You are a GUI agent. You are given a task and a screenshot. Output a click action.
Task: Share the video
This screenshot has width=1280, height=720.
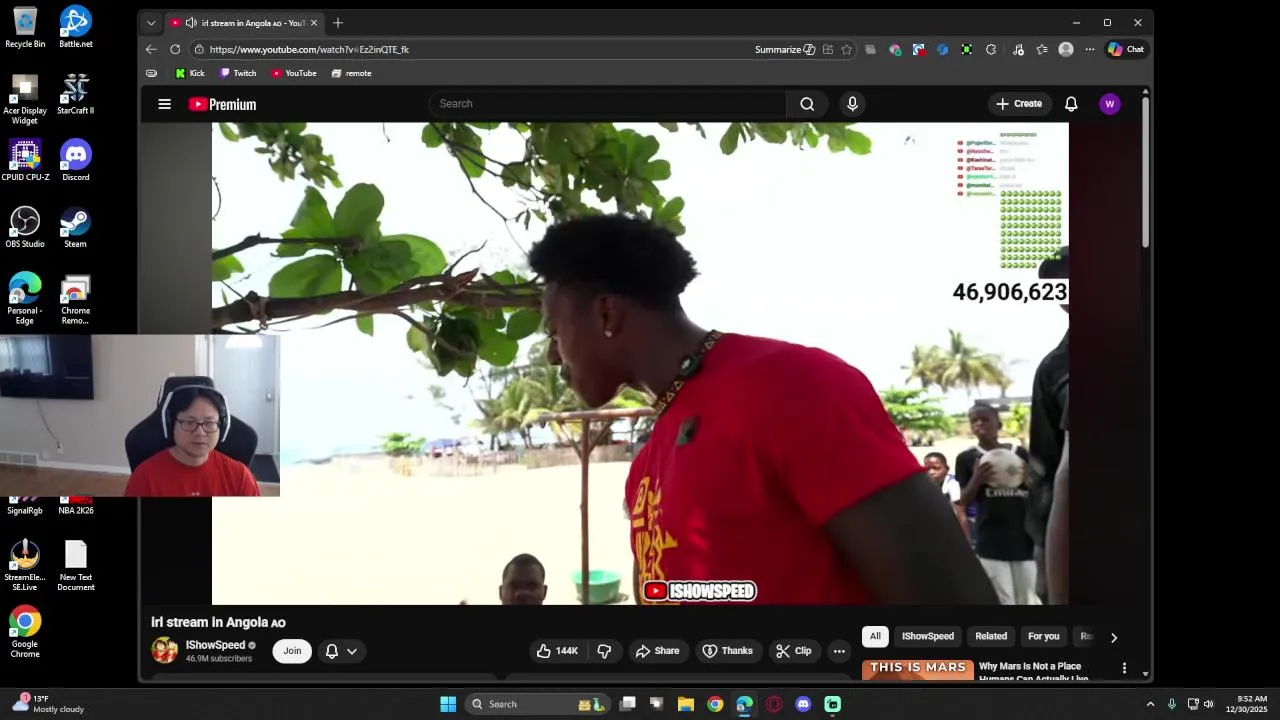click(657, 651)
